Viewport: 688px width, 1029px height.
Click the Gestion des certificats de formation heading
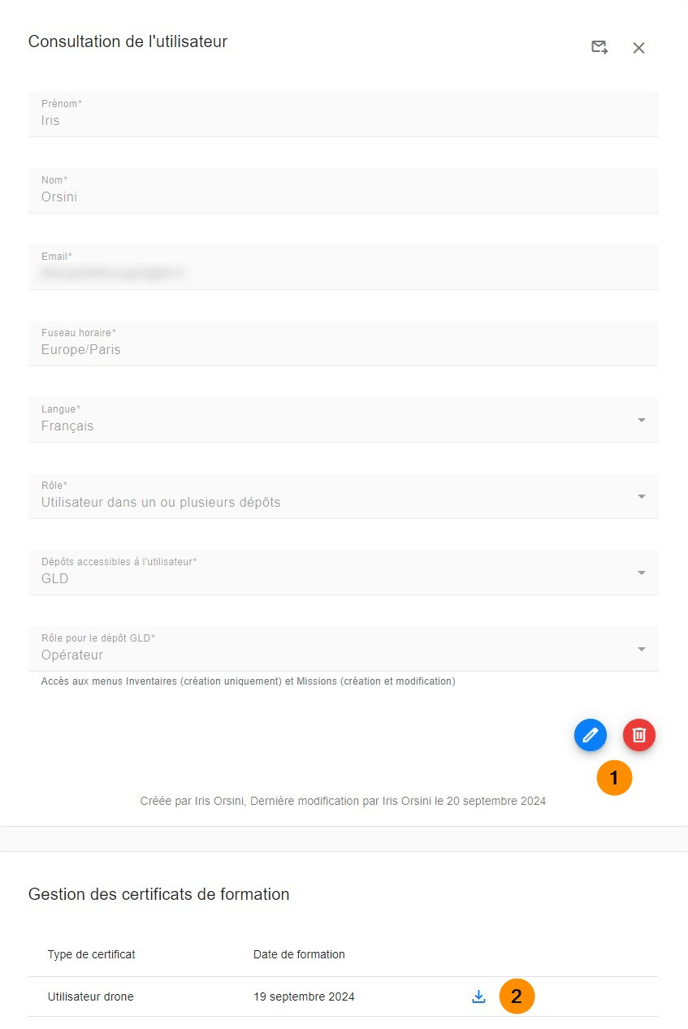tap(159, 894)
